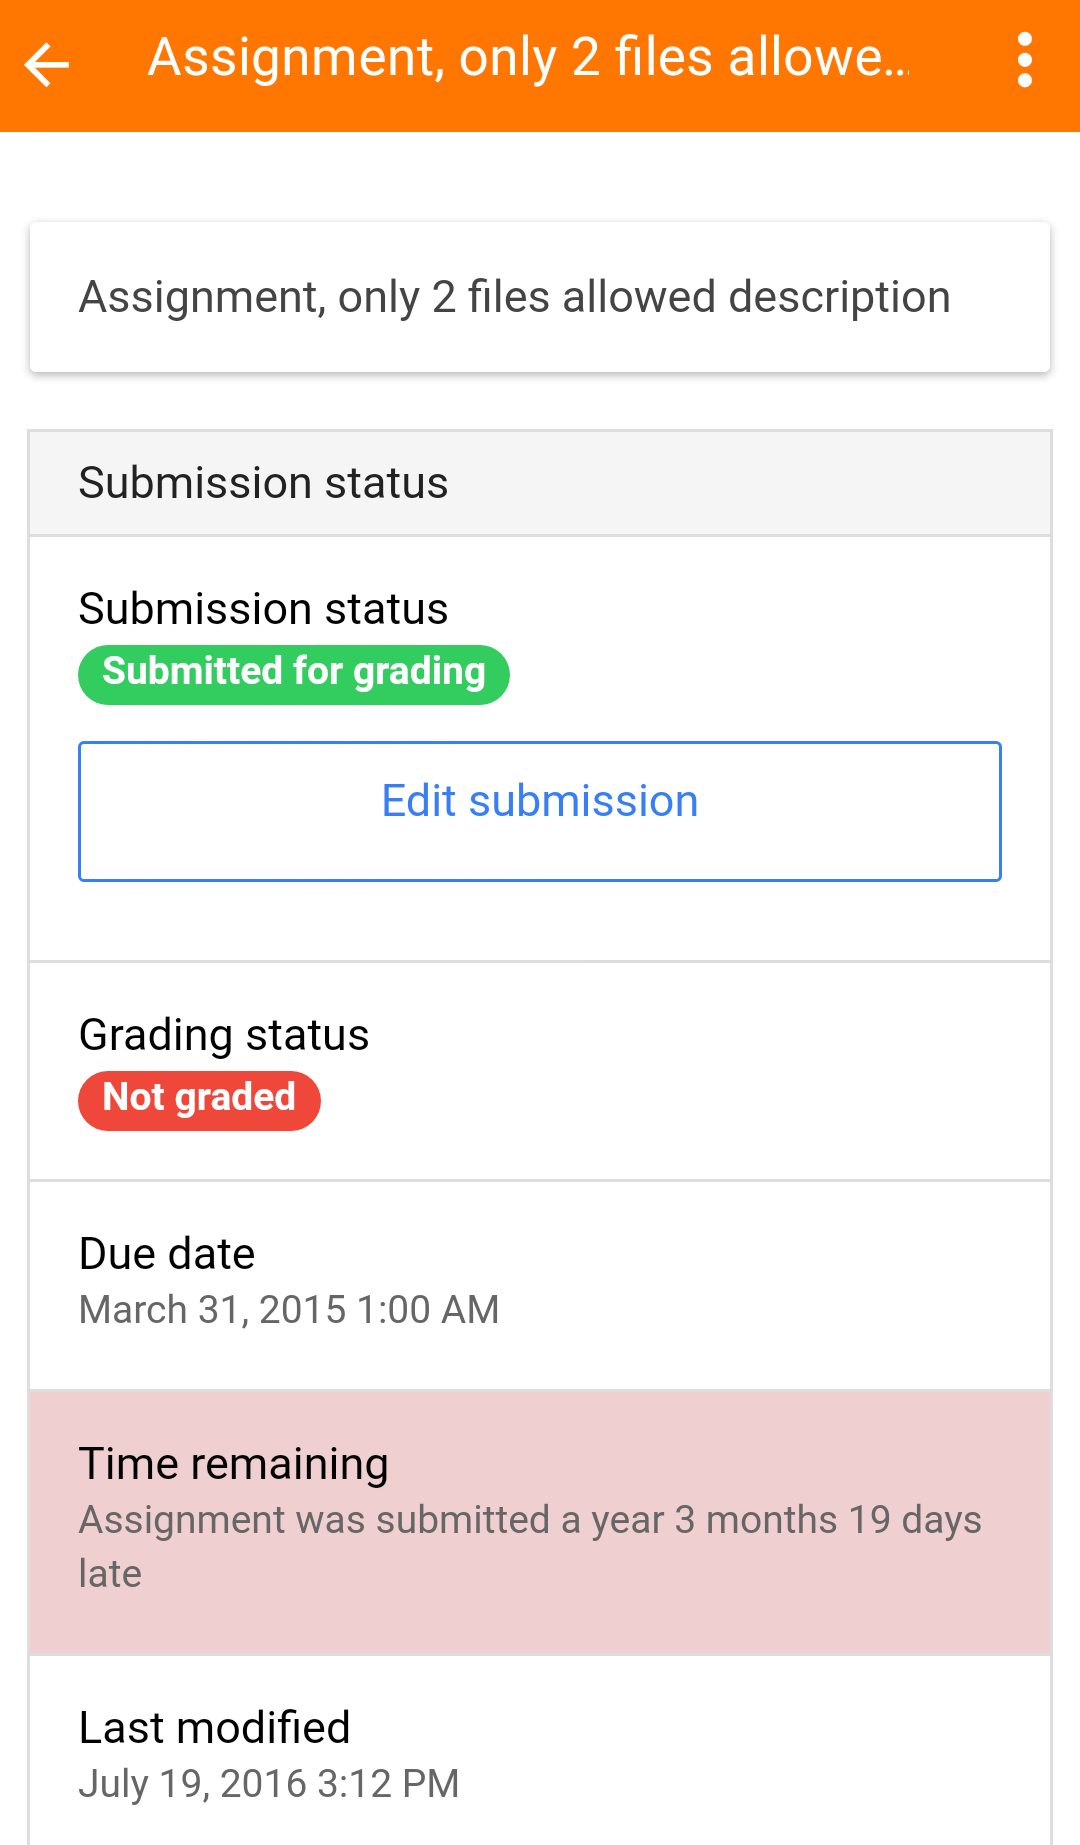Click the 1:00 AM due time
Image resolution: width=1080 pixels, height=1845 pixels.
tap(428, 1310)
